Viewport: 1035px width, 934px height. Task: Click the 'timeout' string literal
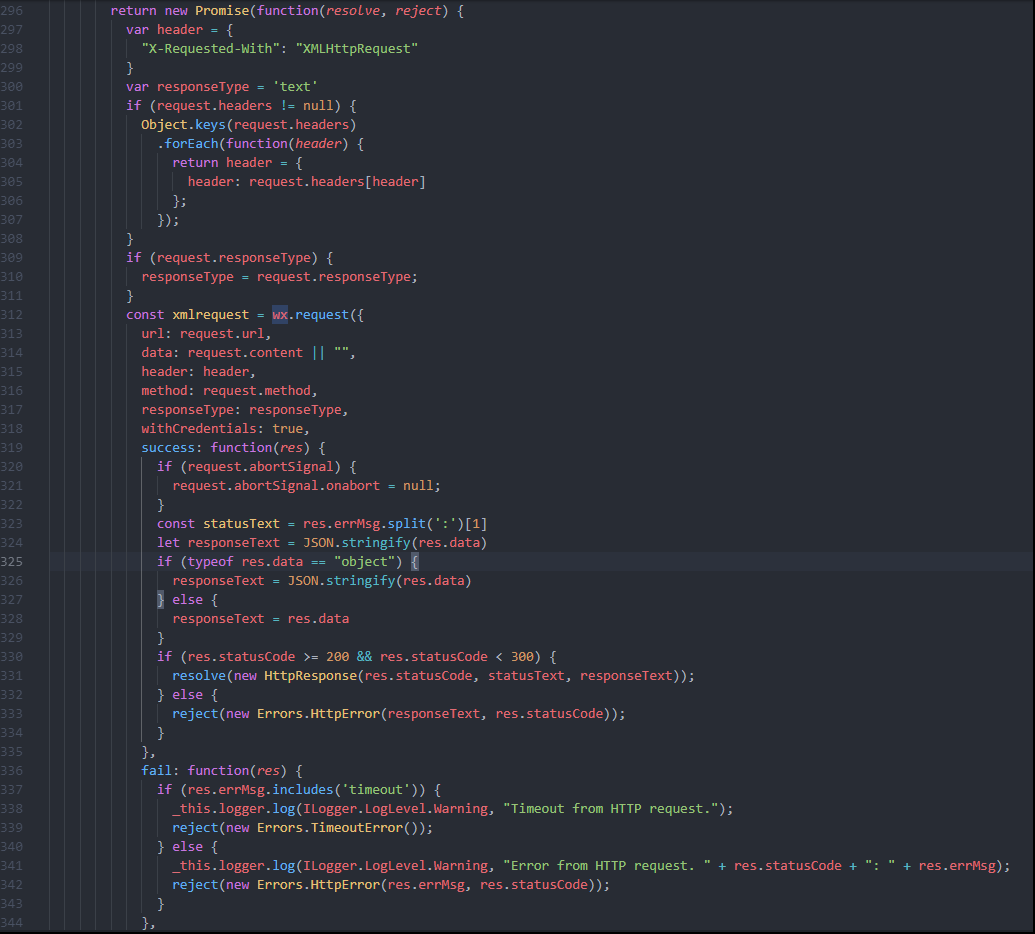pos(376,790)
